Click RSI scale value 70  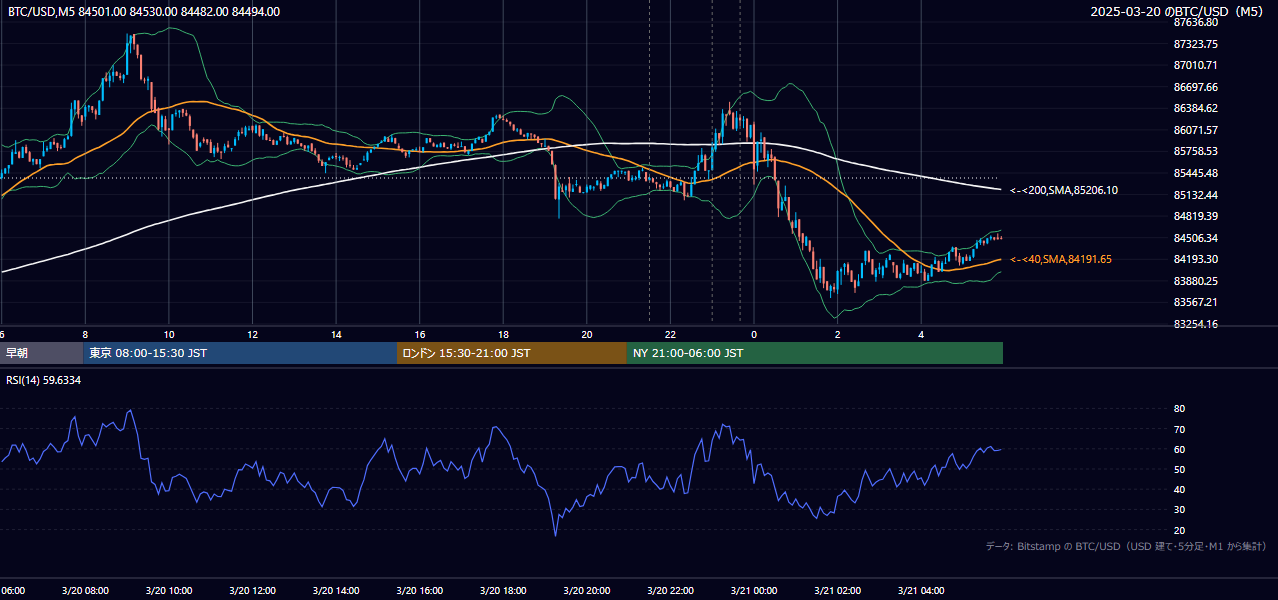point(1179,429)
